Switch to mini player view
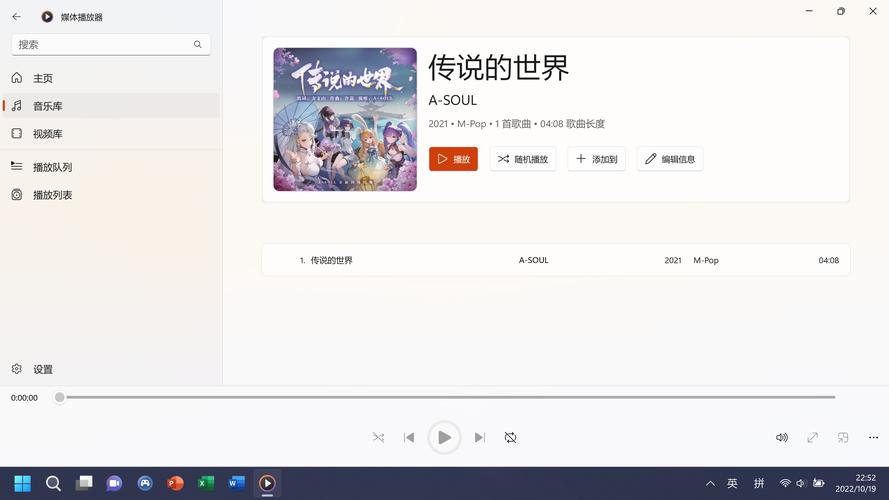 pyautogui.click(x=843, y=437)
